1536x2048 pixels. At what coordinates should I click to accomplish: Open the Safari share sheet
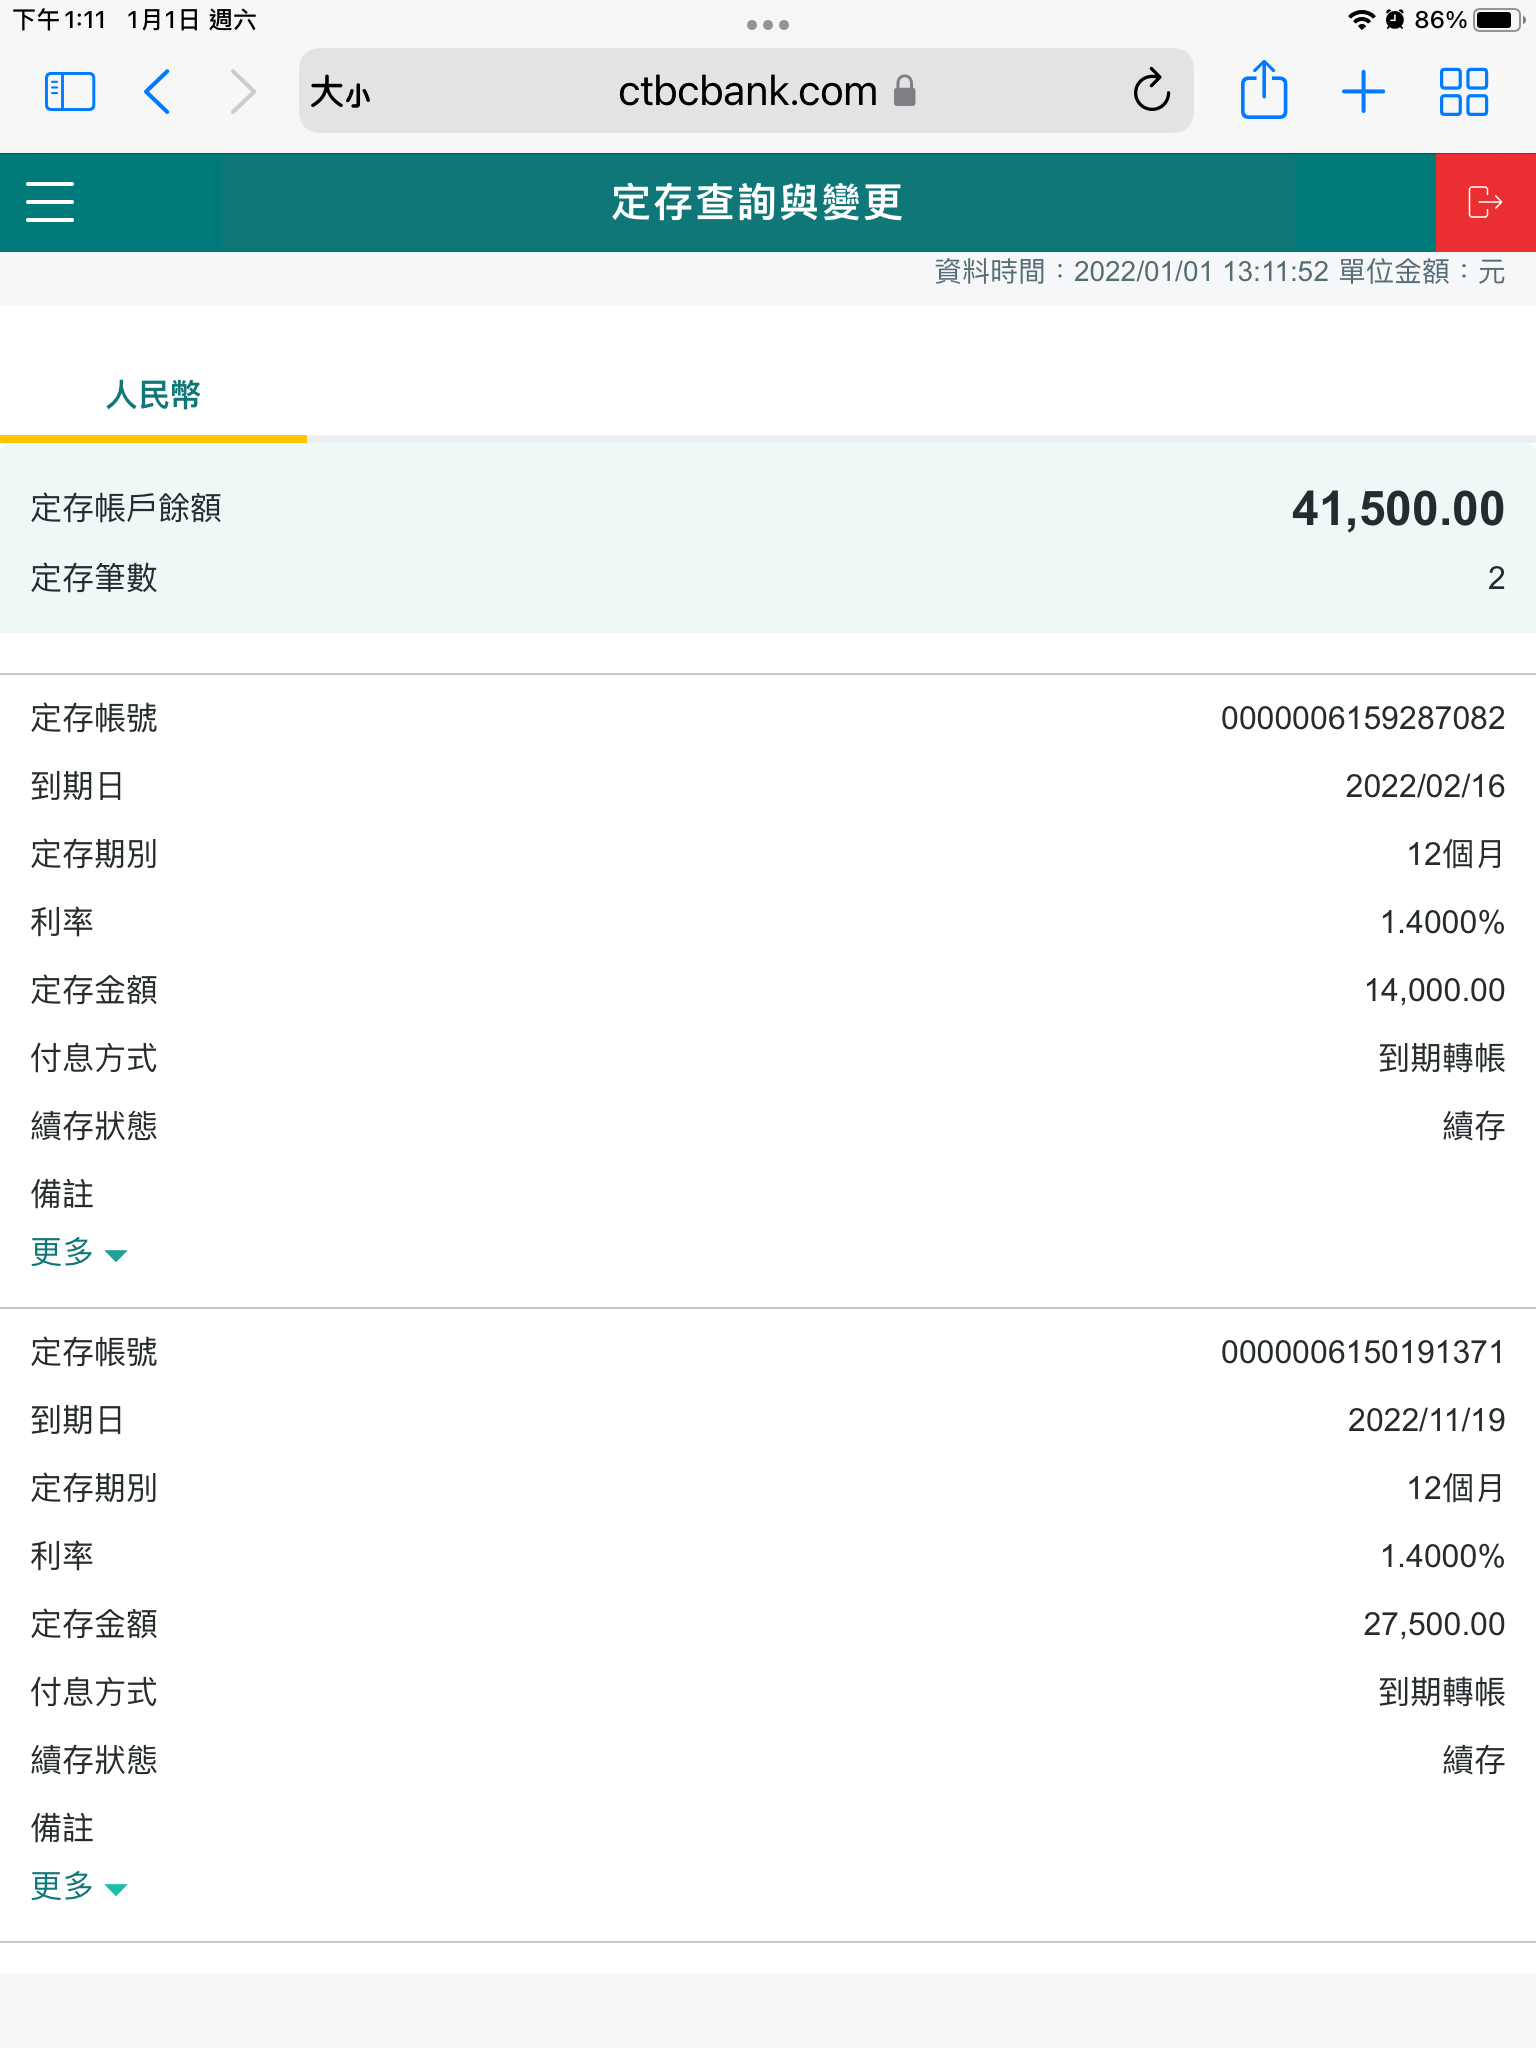point(1263,92)
